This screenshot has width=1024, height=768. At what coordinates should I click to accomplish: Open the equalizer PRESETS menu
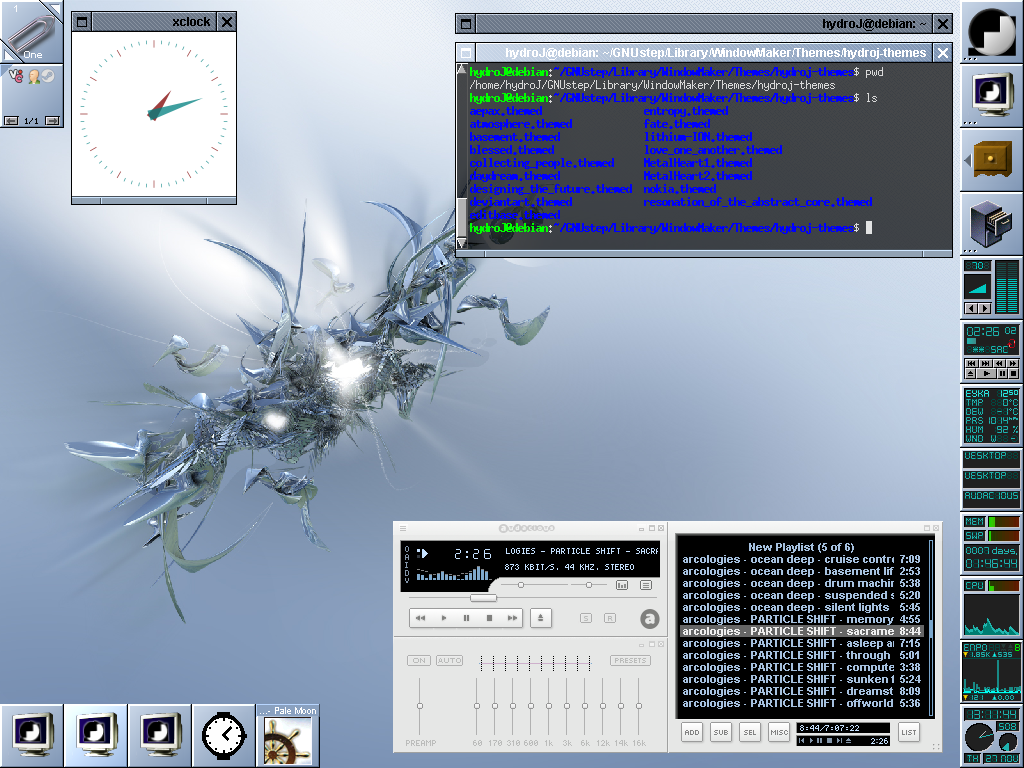coord(630,660)
